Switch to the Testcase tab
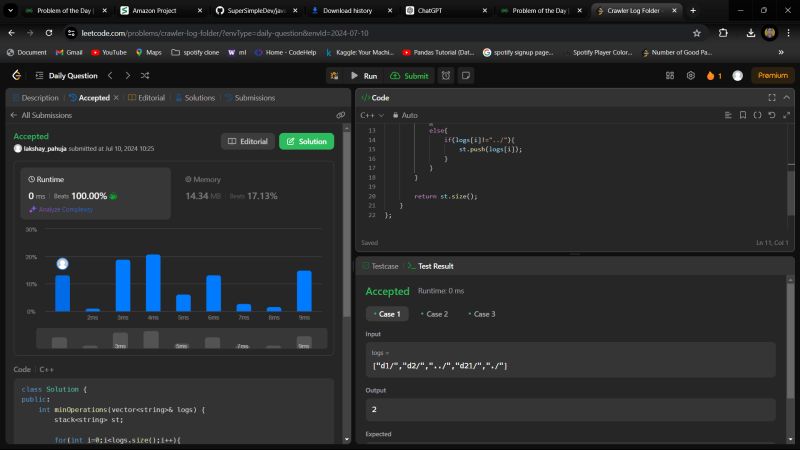Screen dimensions: 800x450 click(x=382, y=266)
